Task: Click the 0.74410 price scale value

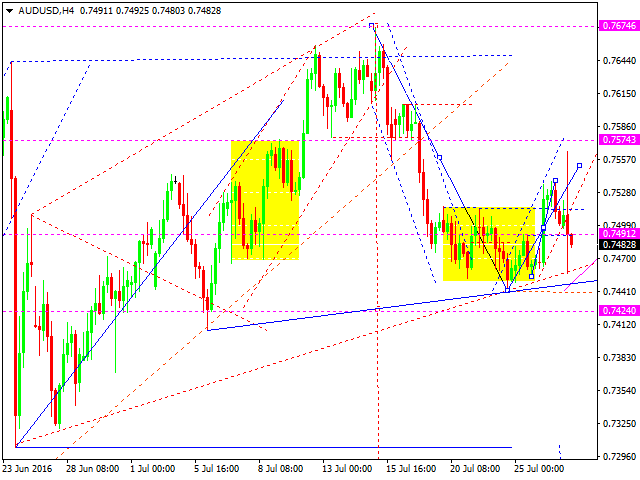Action: coord(619,292)
